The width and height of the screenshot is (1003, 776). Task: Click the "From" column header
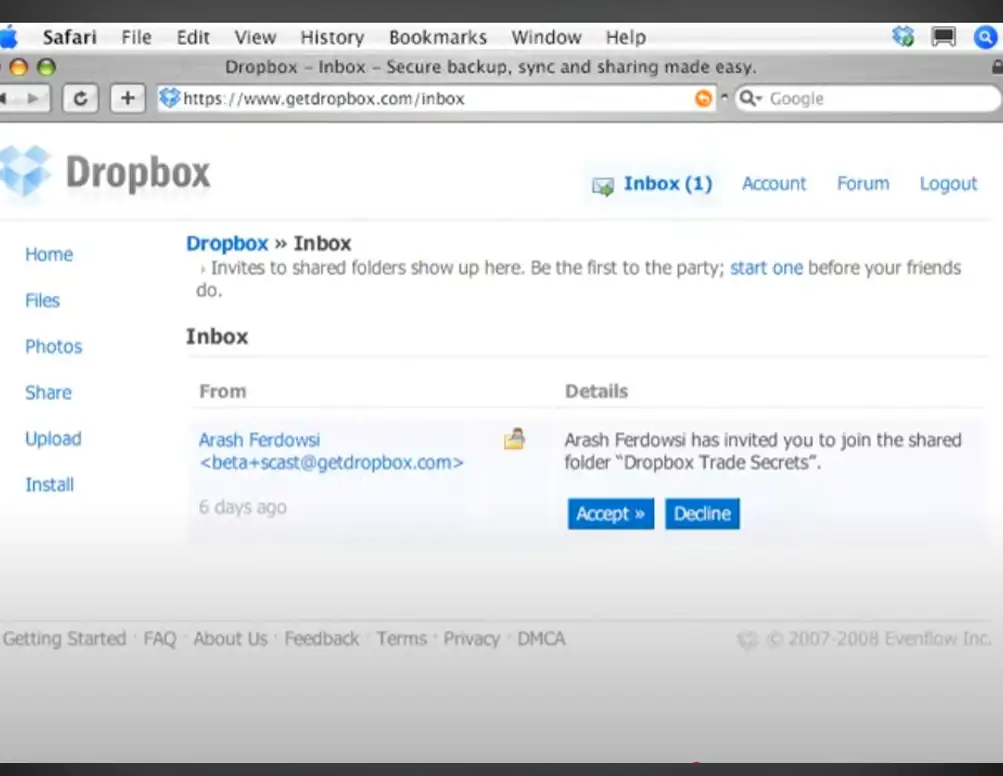(x=223, y=392)
